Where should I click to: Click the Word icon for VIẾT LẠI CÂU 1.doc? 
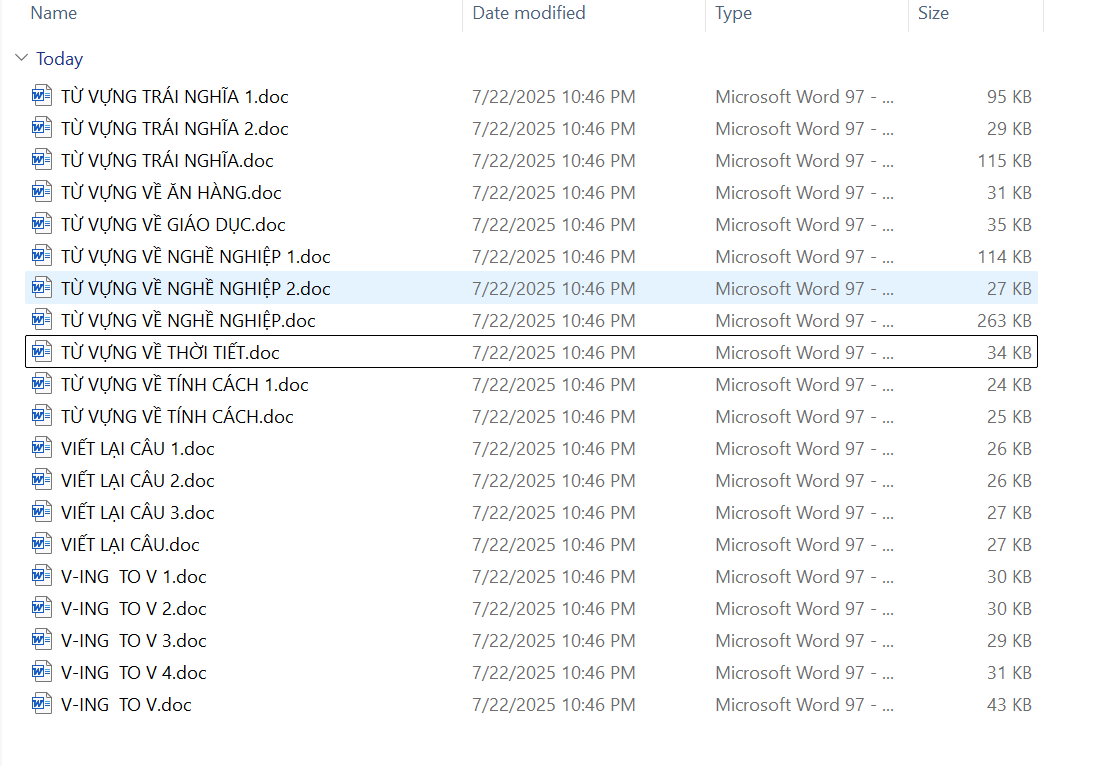coord(41,449)
